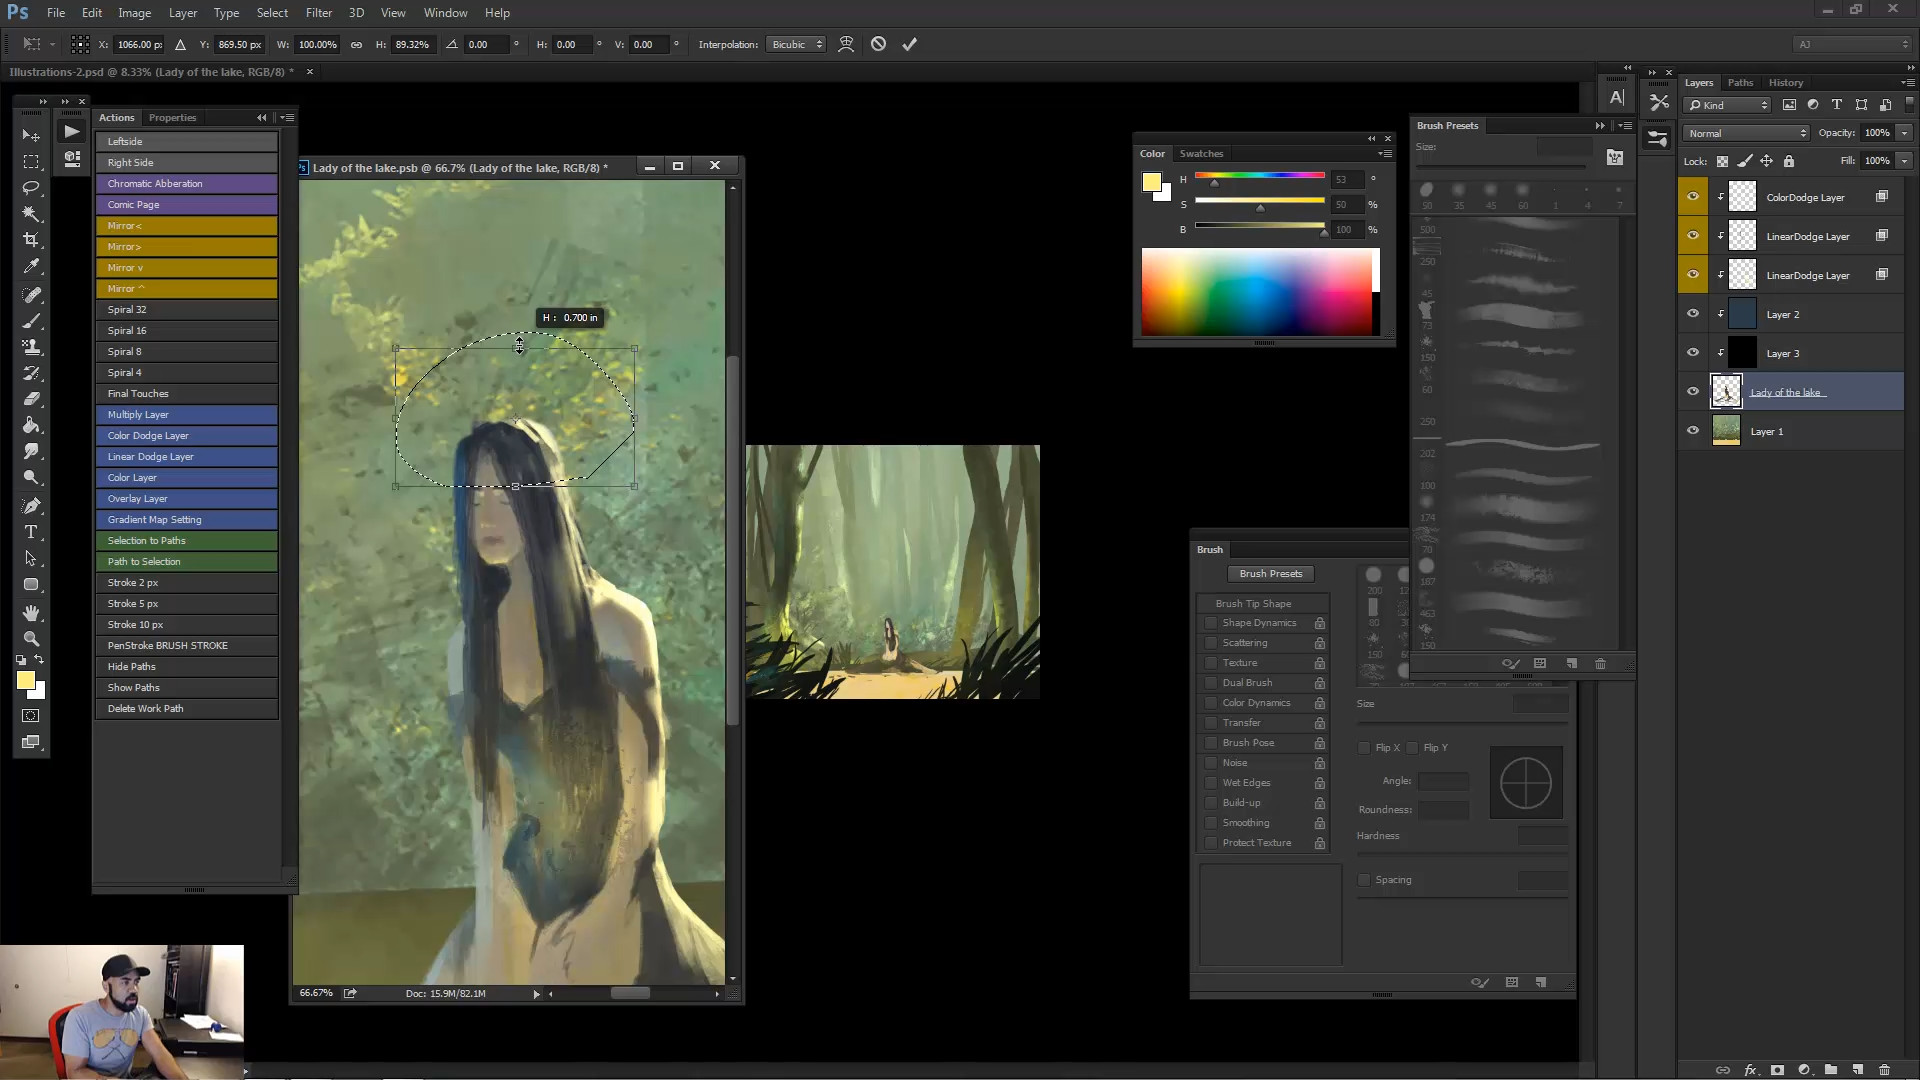
Task: Switch to warp mode icon in options bar
Action: point(846,44)
